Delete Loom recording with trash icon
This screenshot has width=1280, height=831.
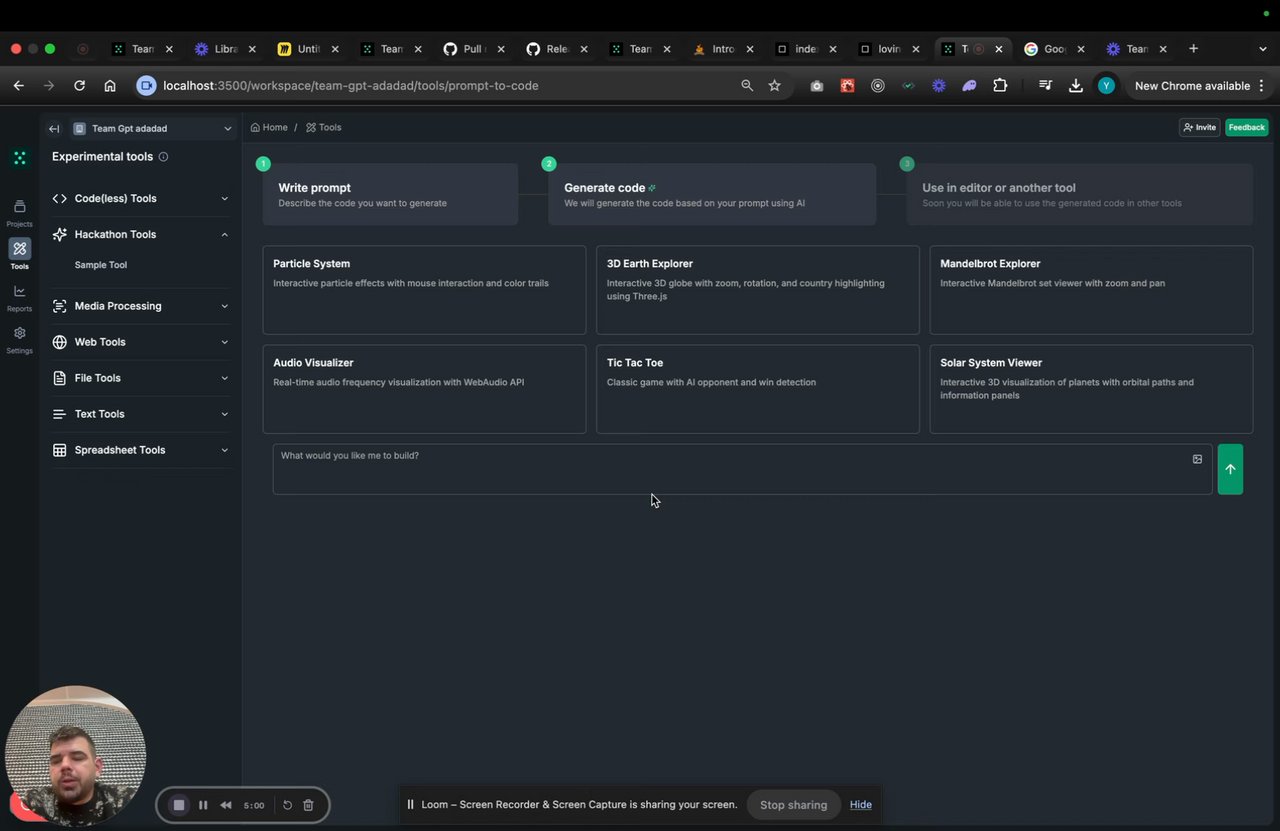308,805
